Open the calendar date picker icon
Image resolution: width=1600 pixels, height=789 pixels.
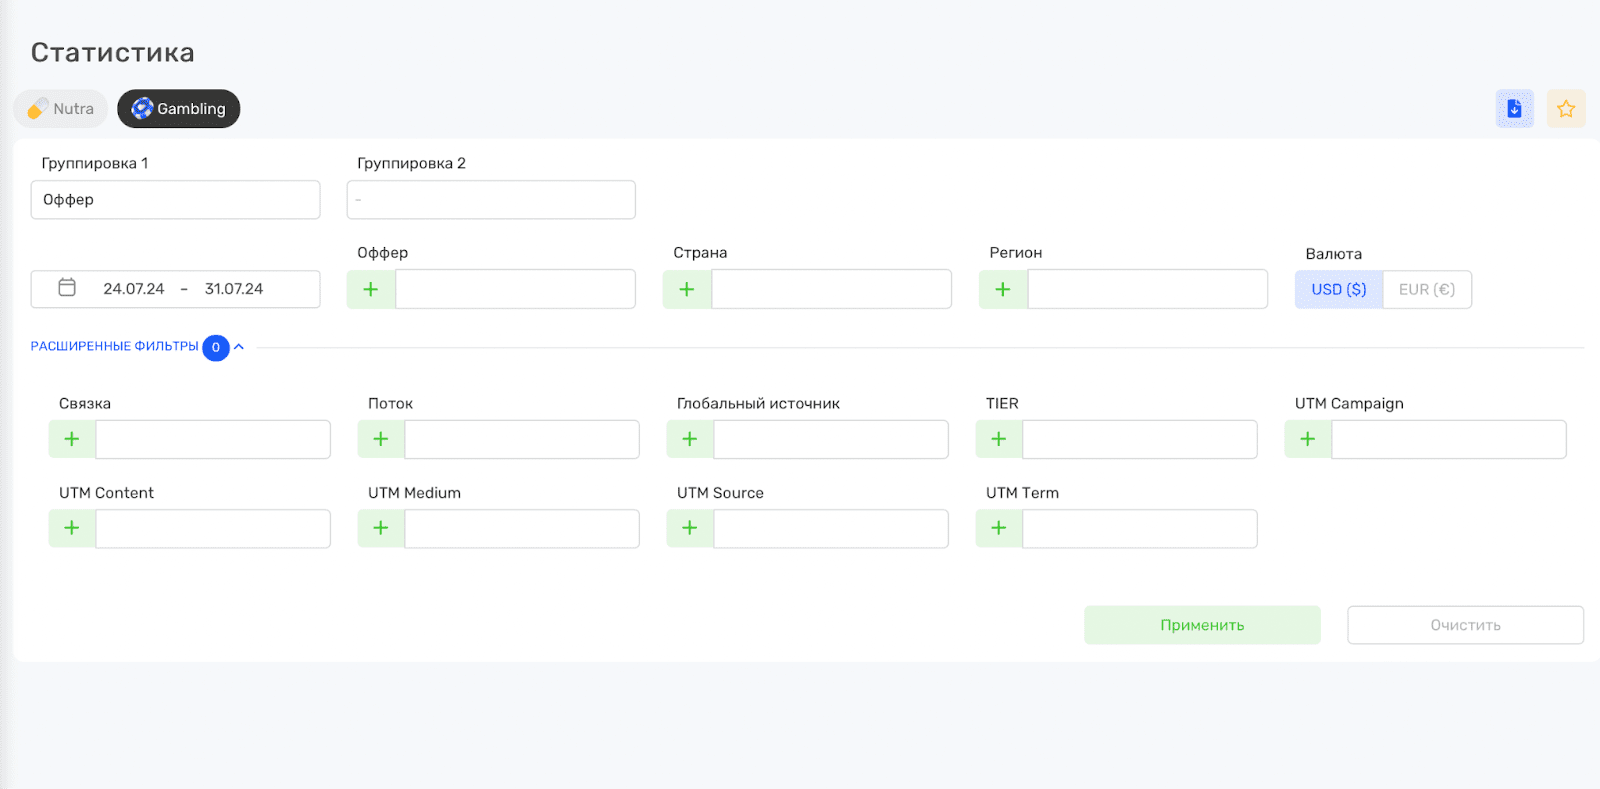coord(67,288)
